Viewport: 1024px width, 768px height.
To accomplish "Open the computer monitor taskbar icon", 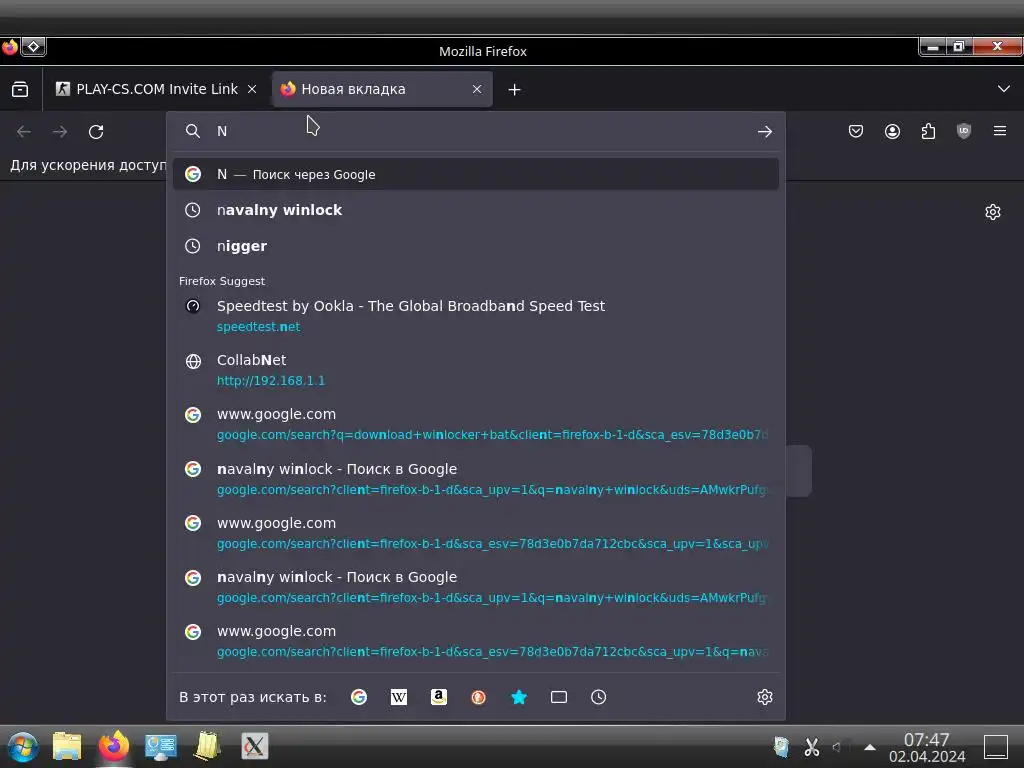I will [161, 746].
